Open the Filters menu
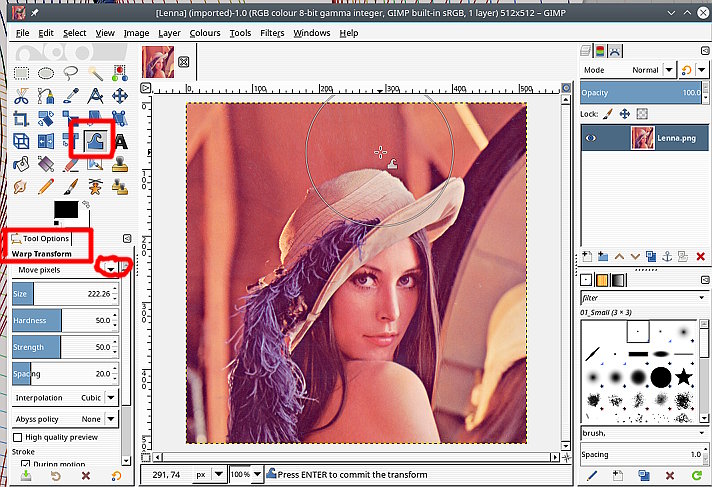The width and height of the screenshot is (712, 487). [271, 33]
